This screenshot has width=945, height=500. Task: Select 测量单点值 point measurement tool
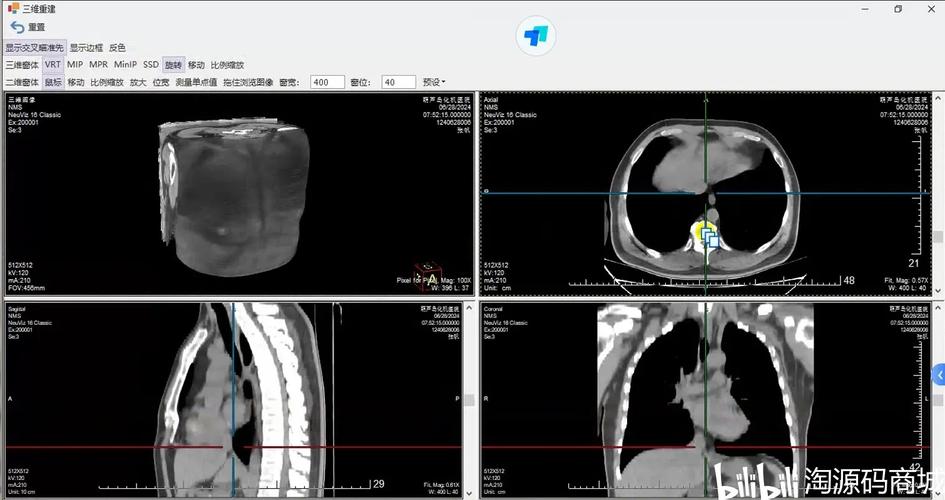196,82
